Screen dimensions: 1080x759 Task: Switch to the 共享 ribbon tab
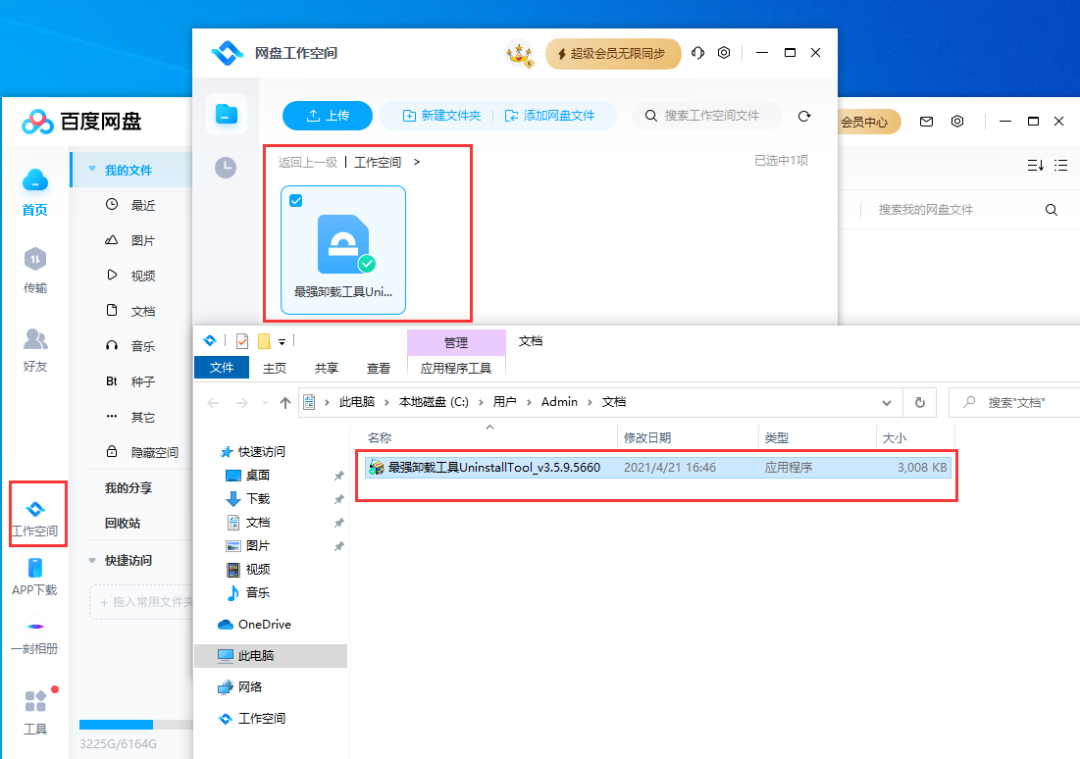coord(326,368)
